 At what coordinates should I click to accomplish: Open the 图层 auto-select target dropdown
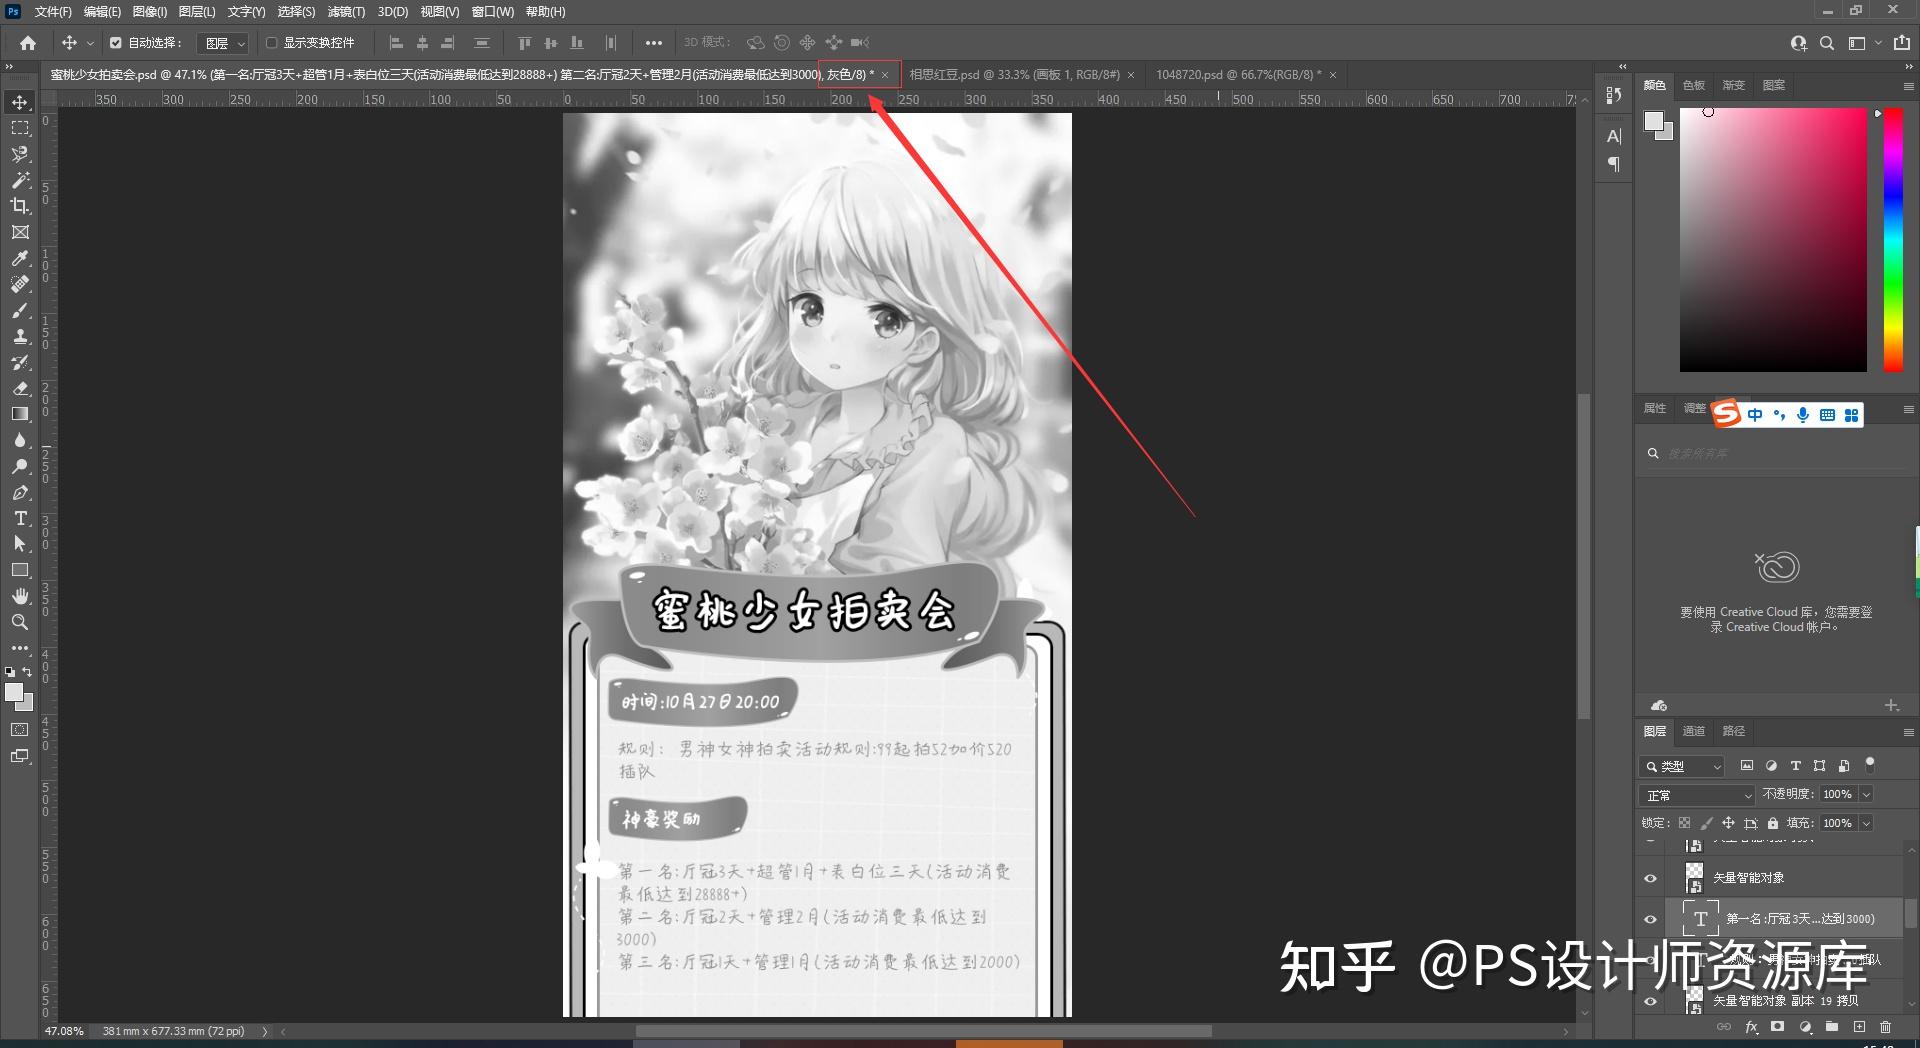point(223,43)
